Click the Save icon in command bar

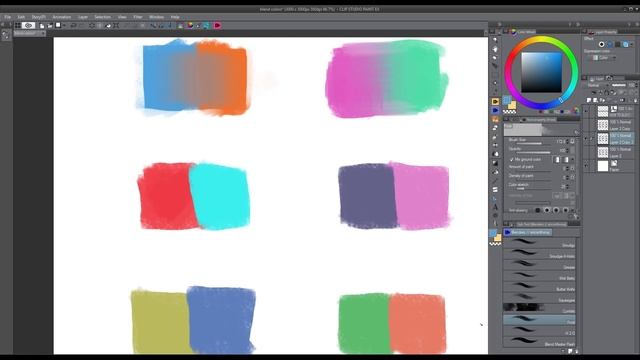(x=58, y=25)
